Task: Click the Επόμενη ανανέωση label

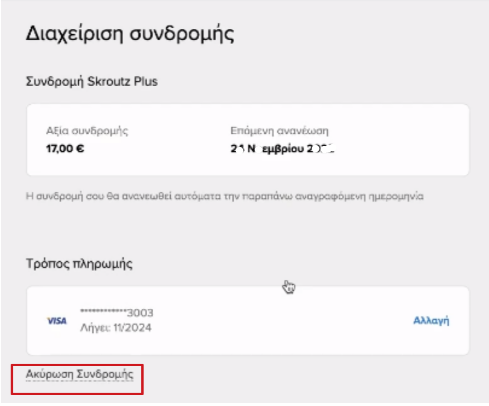Action: pyautogui.click(x=279, y=131)
